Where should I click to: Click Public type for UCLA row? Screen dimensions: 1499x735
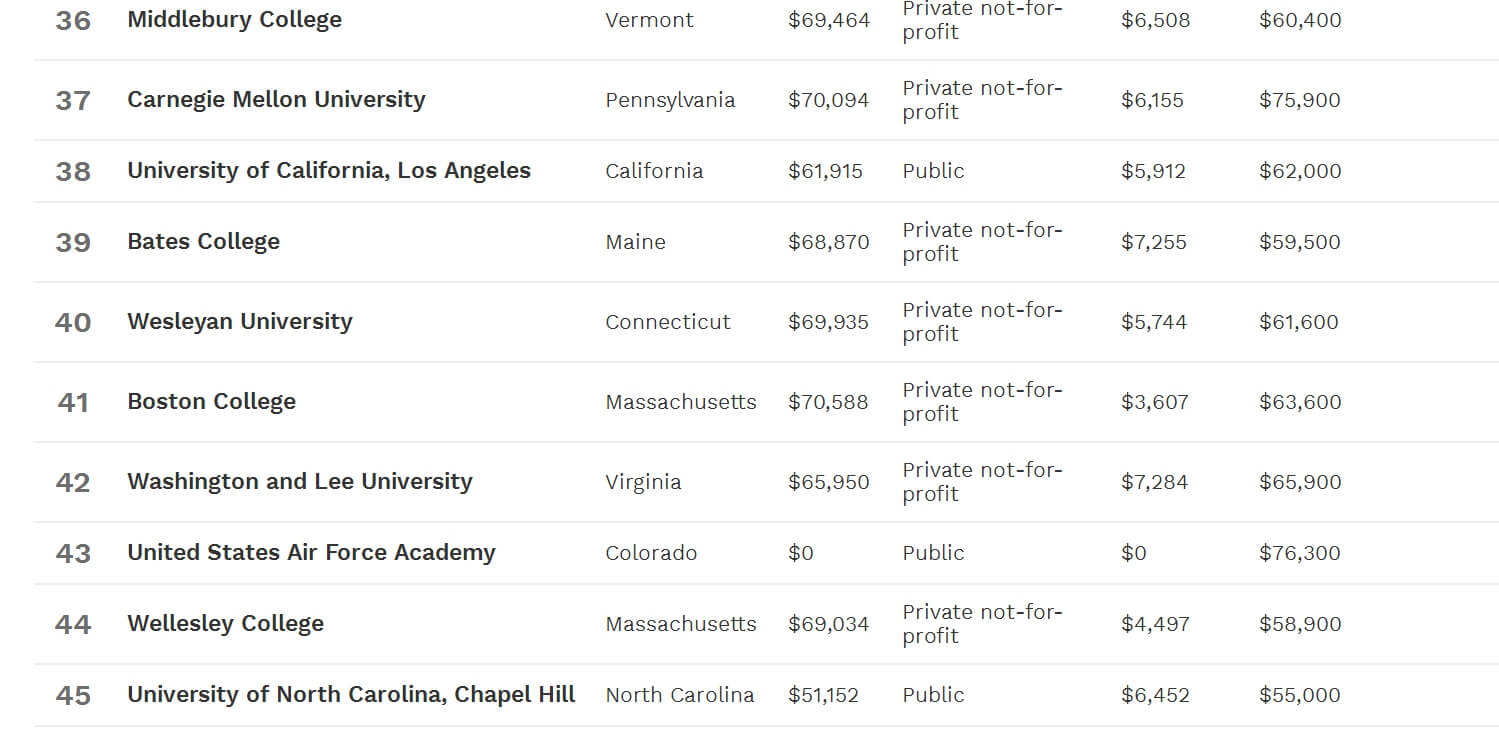pos(934,171)
